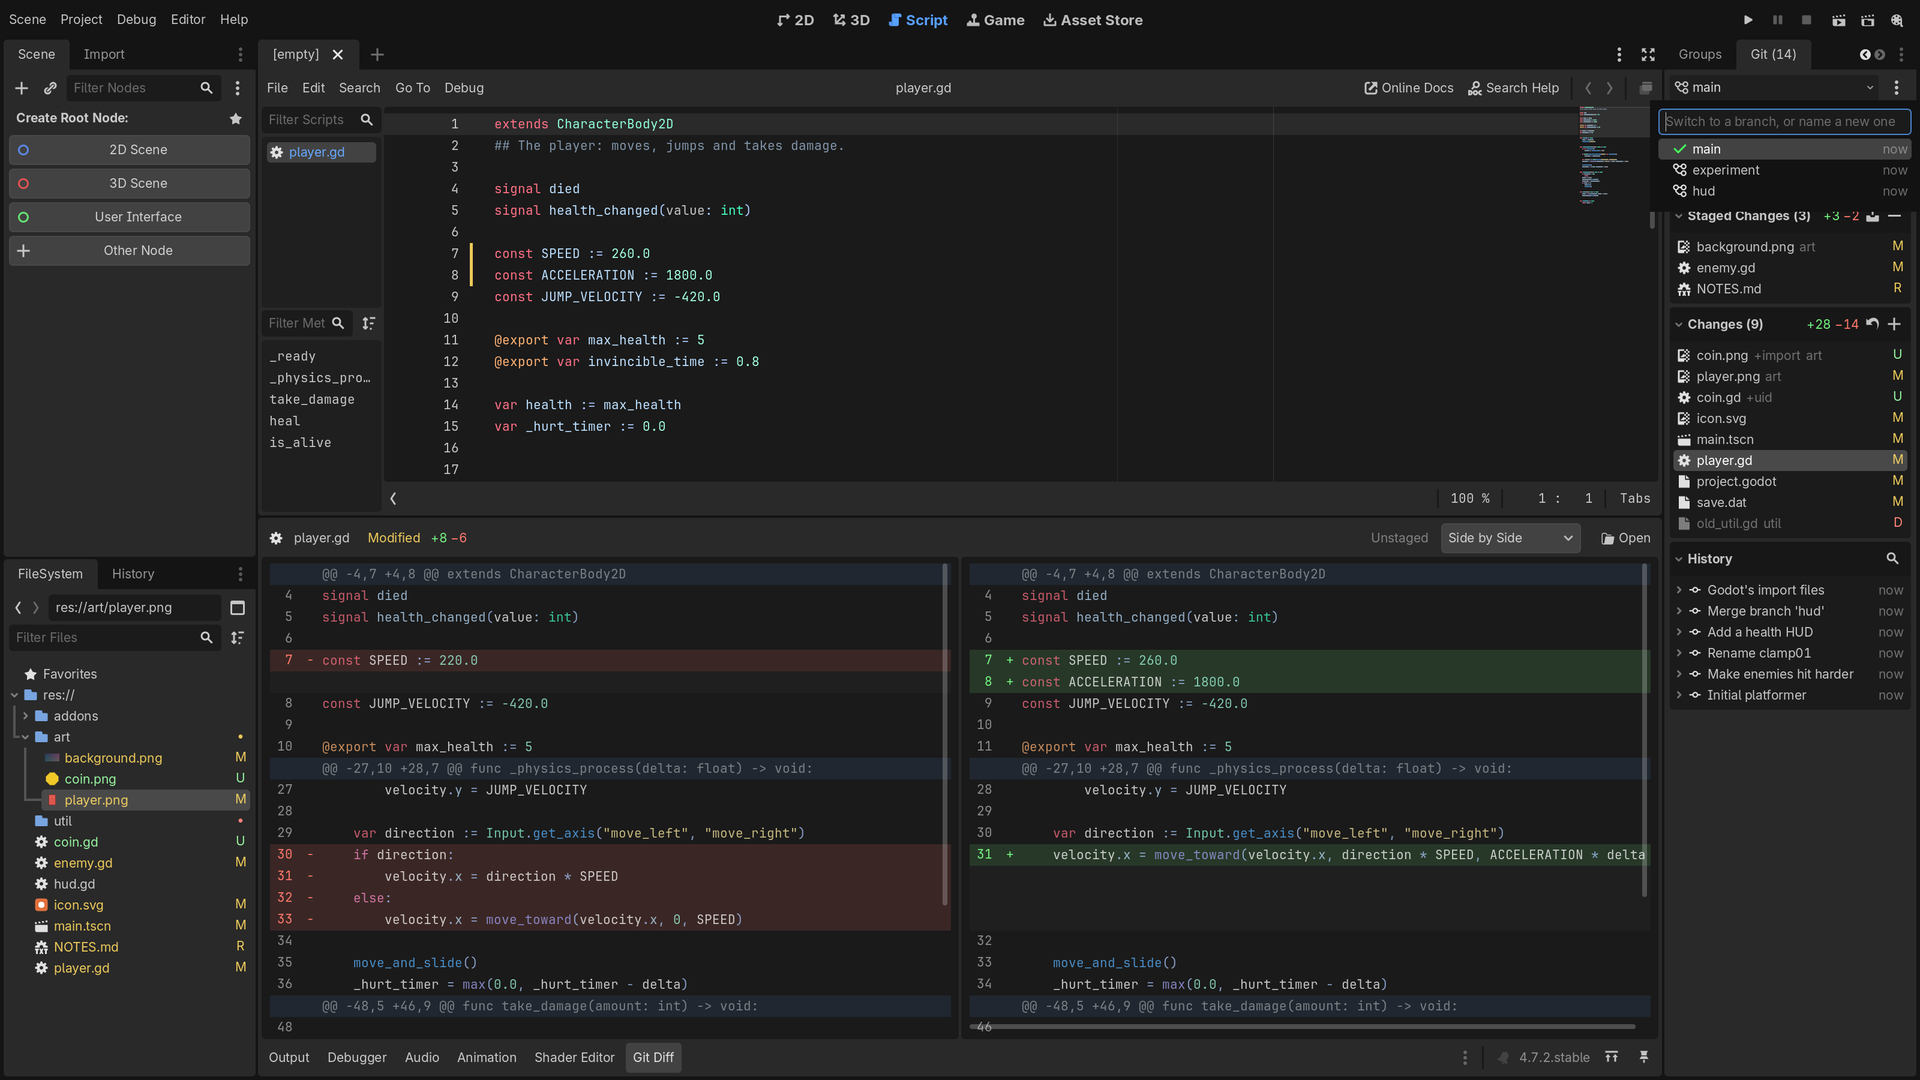This screenshot has width=1920, height=1080.
Task: Expand bottom panel icon
Action: 1611,1057
